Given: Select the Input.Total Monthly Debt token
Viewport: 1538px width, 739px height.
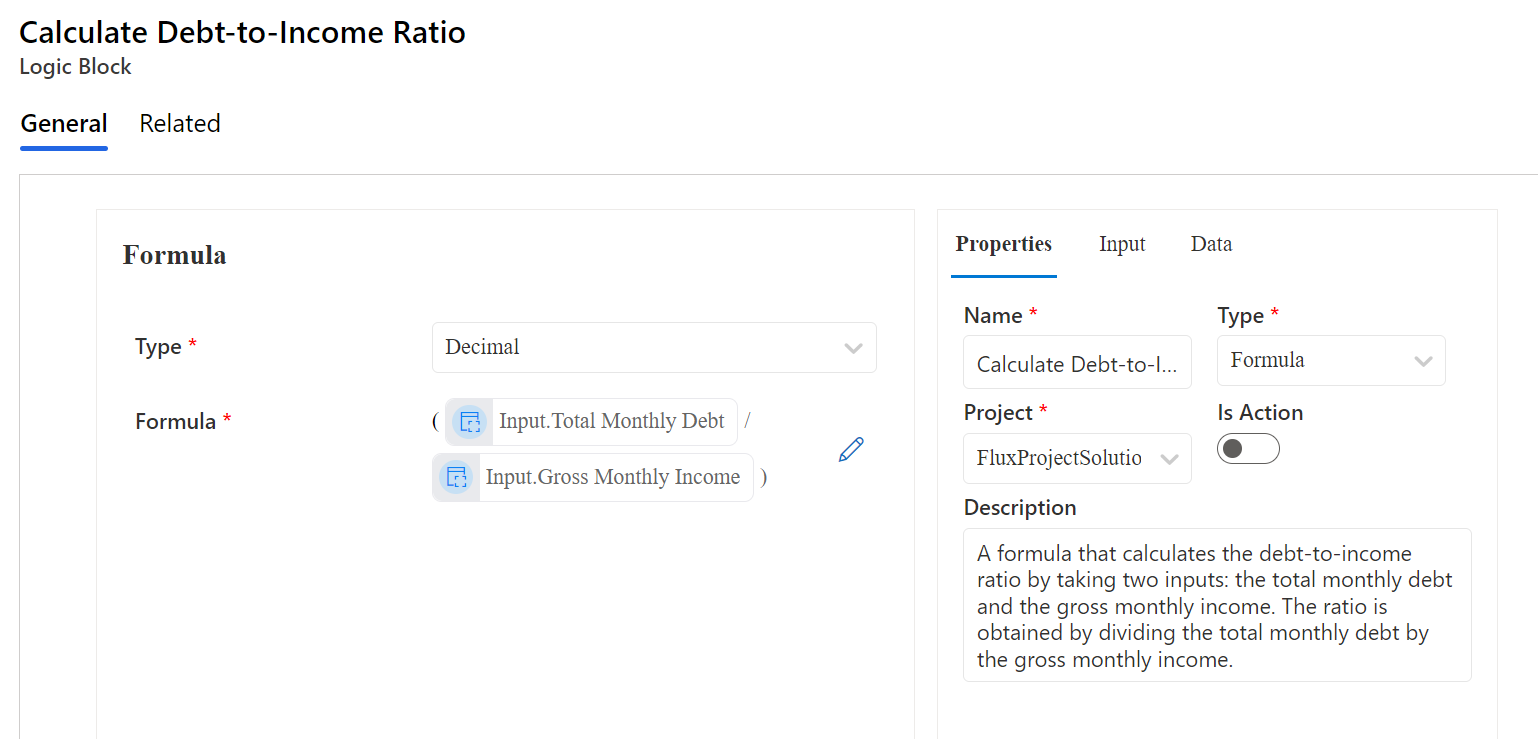Looking at the screenshot, I should (x=611, y=422).
